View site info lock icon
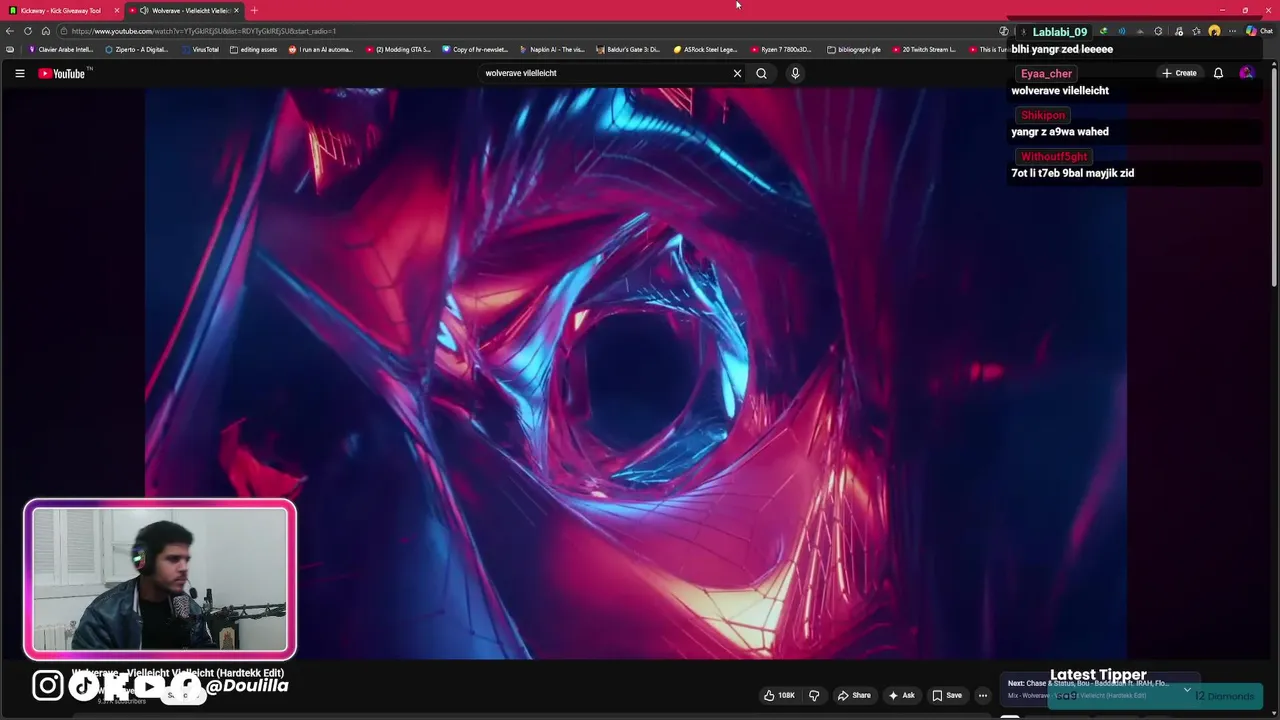 [63, 31]
